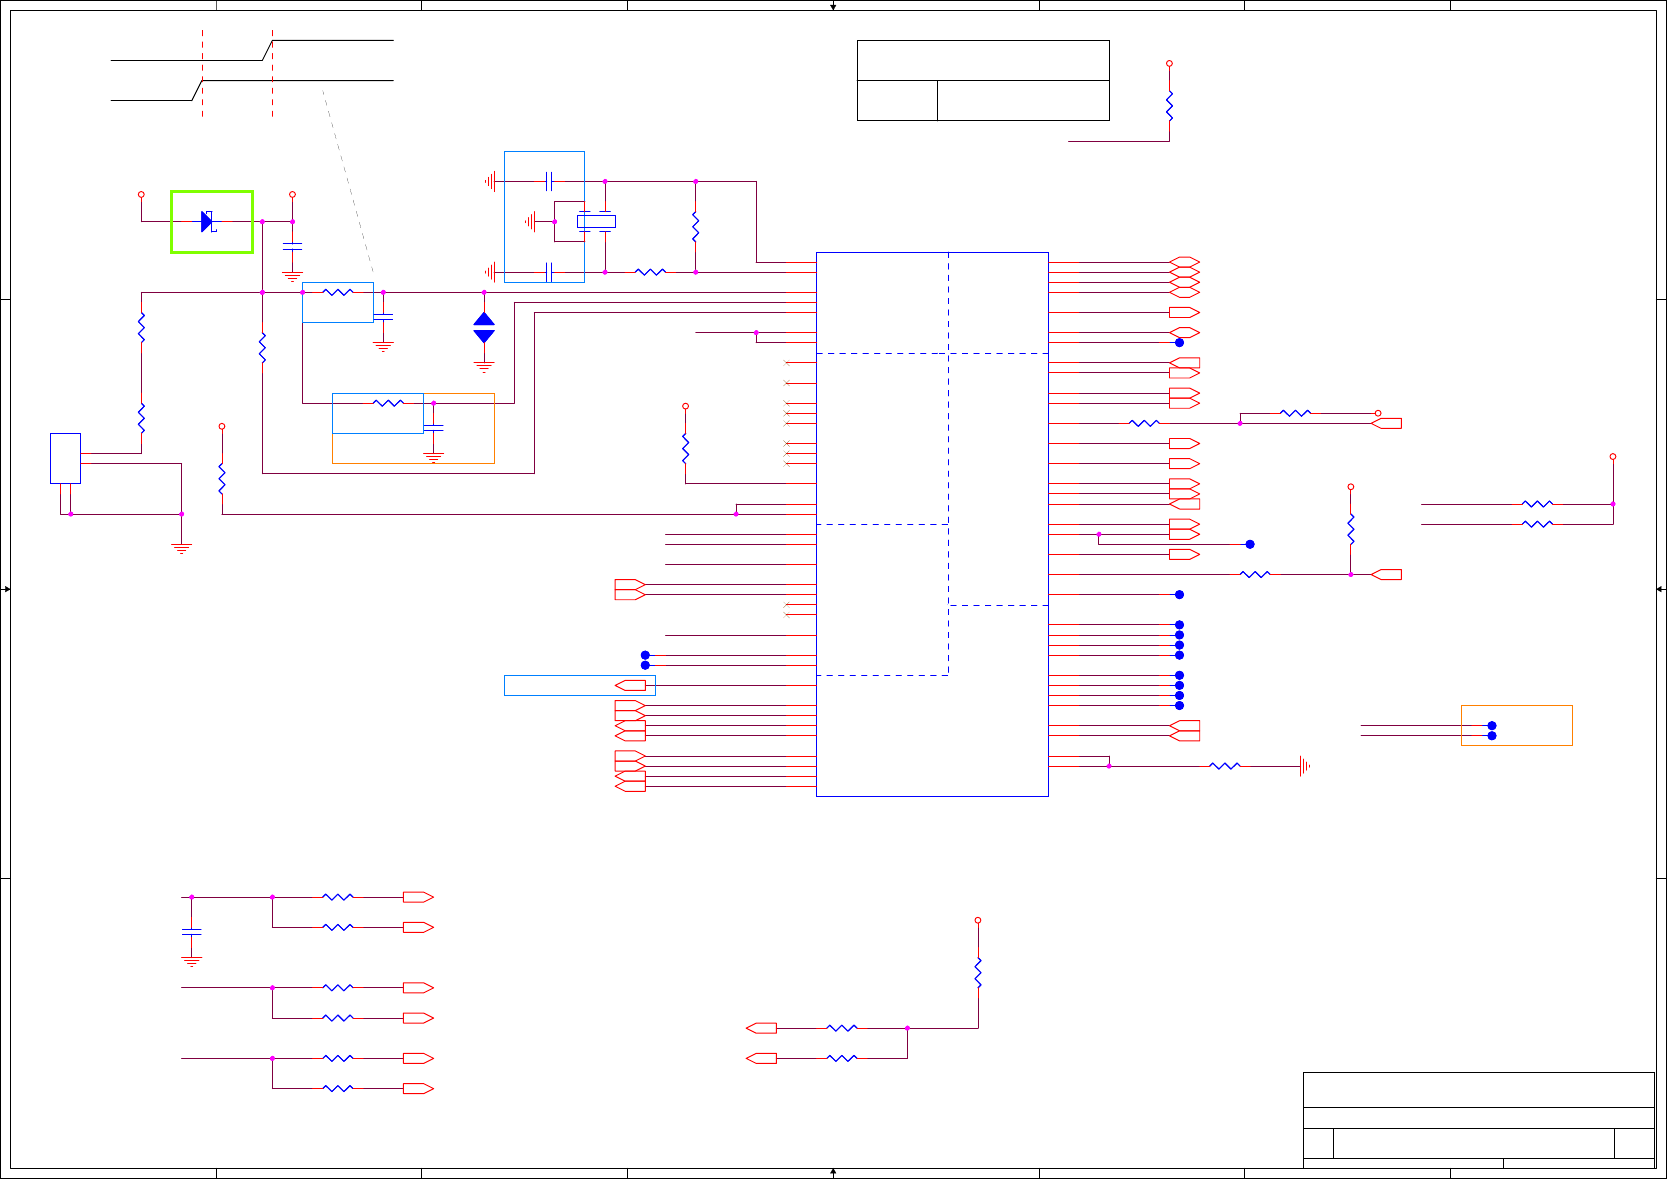Select the lower waveform trace in the timing diagram
This screenshot has height=1179, width=1667.
coord(252,90)
